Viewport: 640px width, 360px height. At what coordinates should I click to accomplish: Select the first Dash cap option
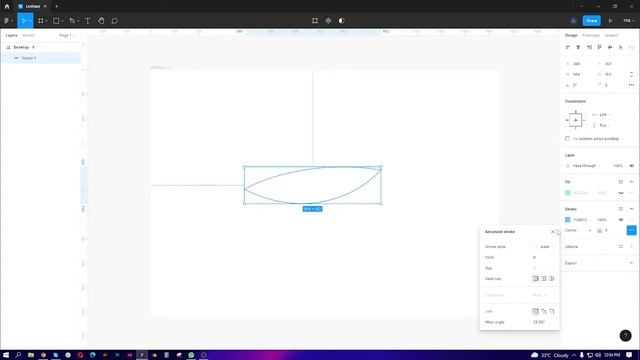pyautogui.click(x=535, y=279)
